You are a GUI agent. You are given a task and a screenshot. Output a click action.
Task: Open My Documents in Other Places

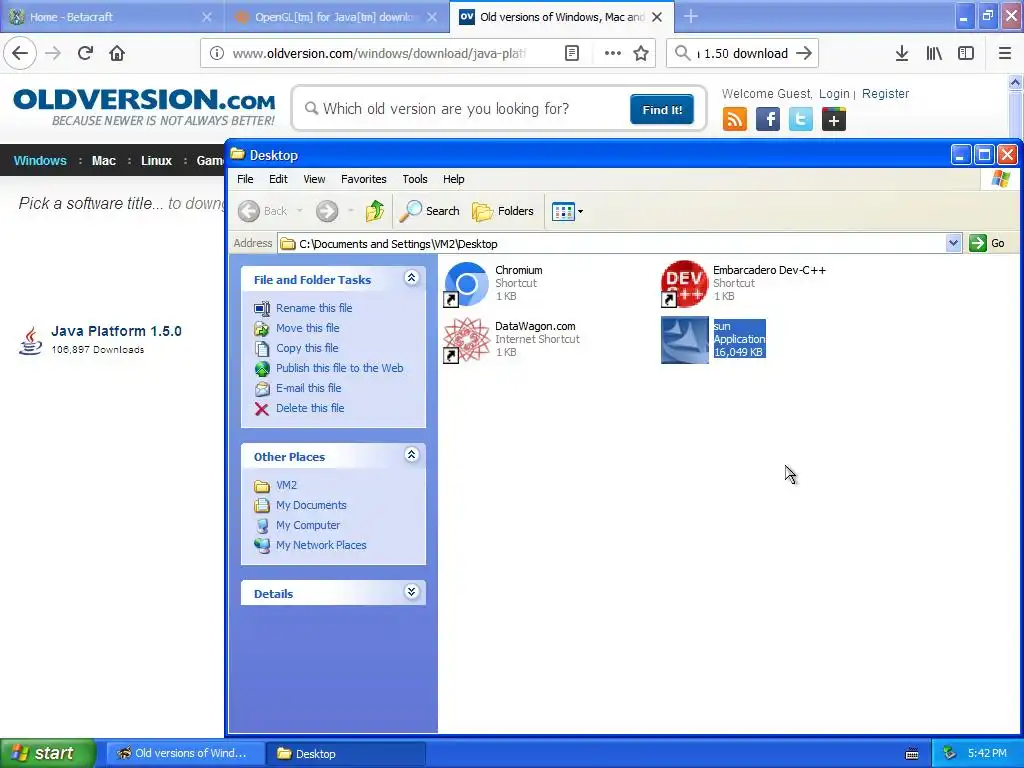[x=311, y=505]
